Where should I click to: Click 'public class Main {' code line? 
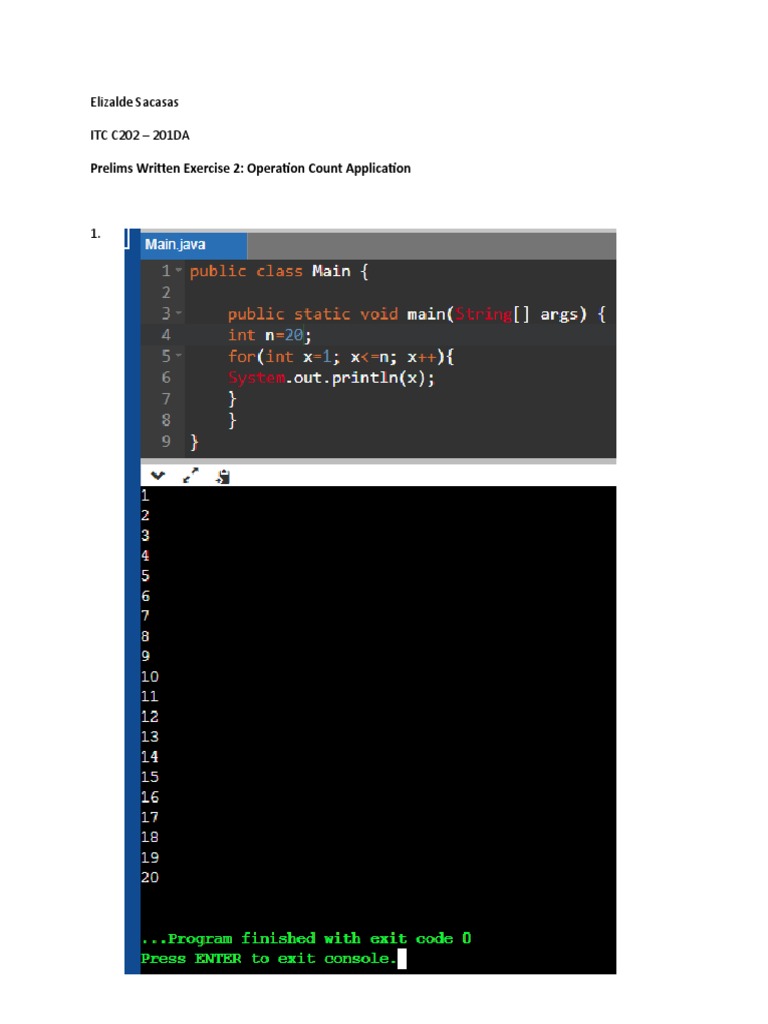279,271
